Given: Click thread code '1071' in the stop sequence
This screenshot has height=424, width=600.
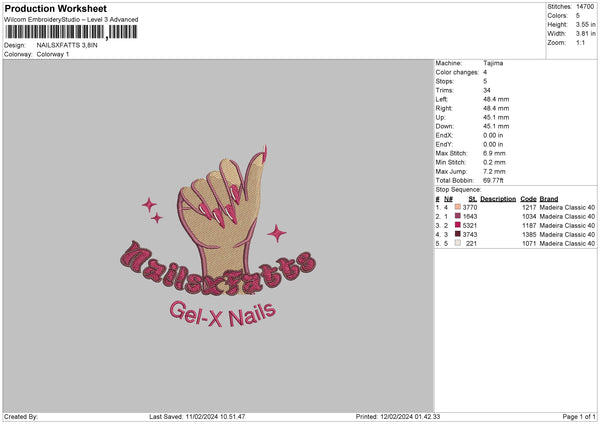Looking at the screenshot, I should click(529, 243).
